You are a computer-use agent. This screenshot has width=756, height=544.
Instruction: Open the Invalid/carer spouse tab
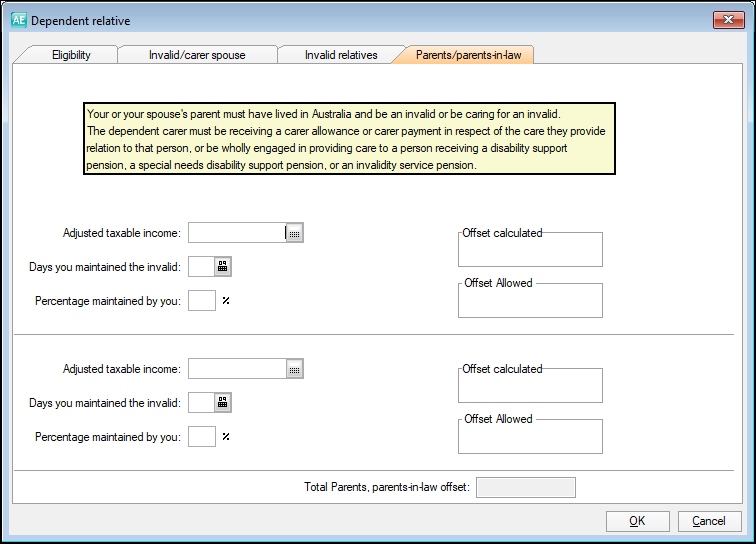point(197,55)
